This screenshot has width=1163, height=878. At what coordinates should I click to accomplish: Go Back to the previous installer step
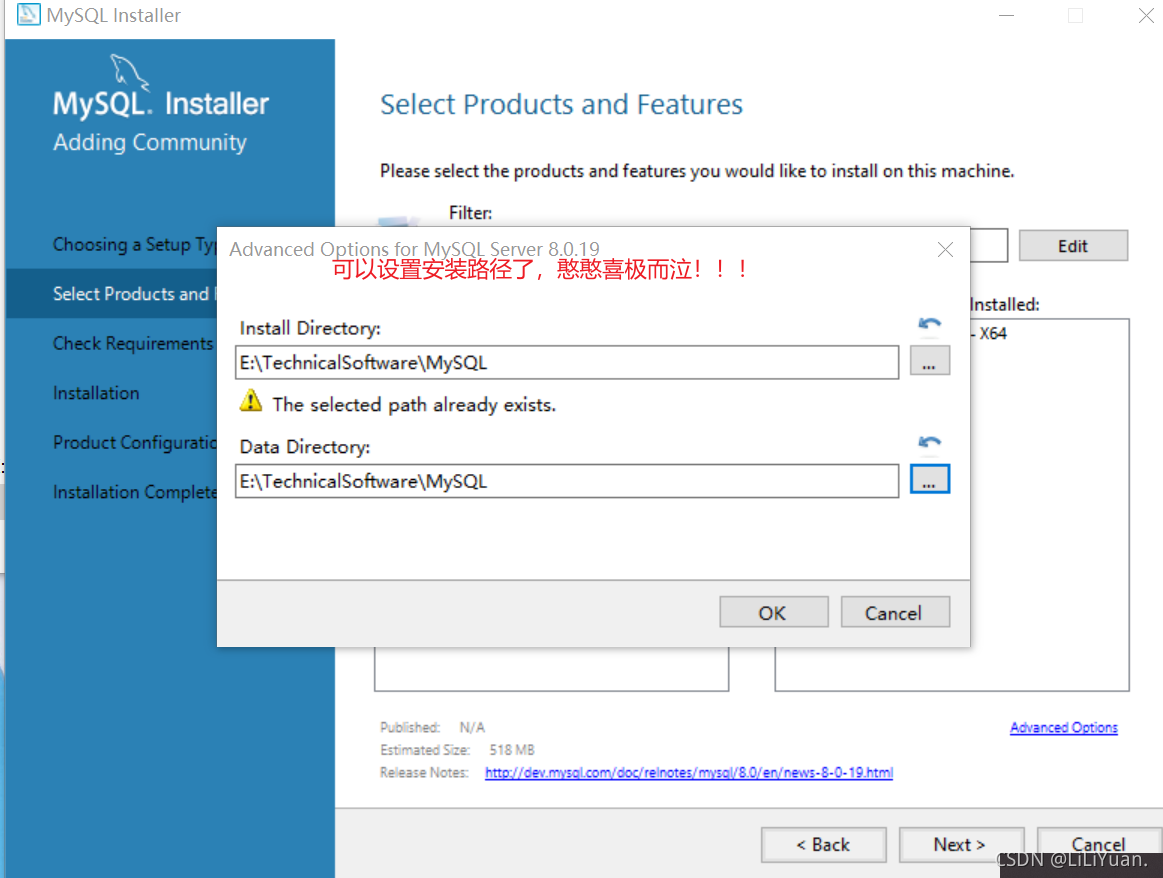823,845
